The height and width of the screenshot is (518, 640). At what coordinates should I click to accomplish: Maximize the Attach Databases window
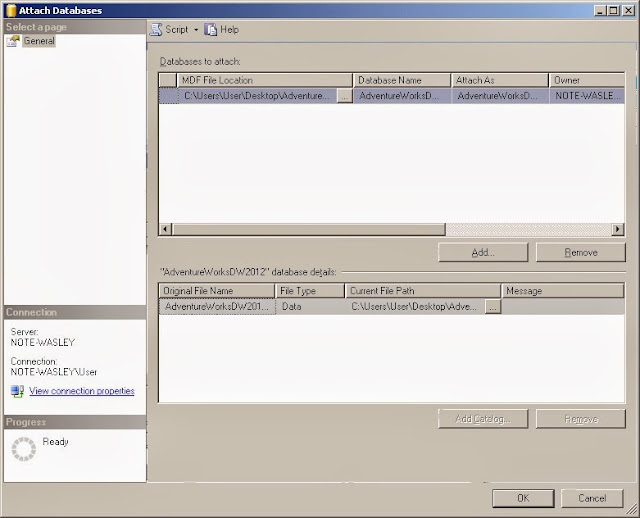tap(613, 11)
